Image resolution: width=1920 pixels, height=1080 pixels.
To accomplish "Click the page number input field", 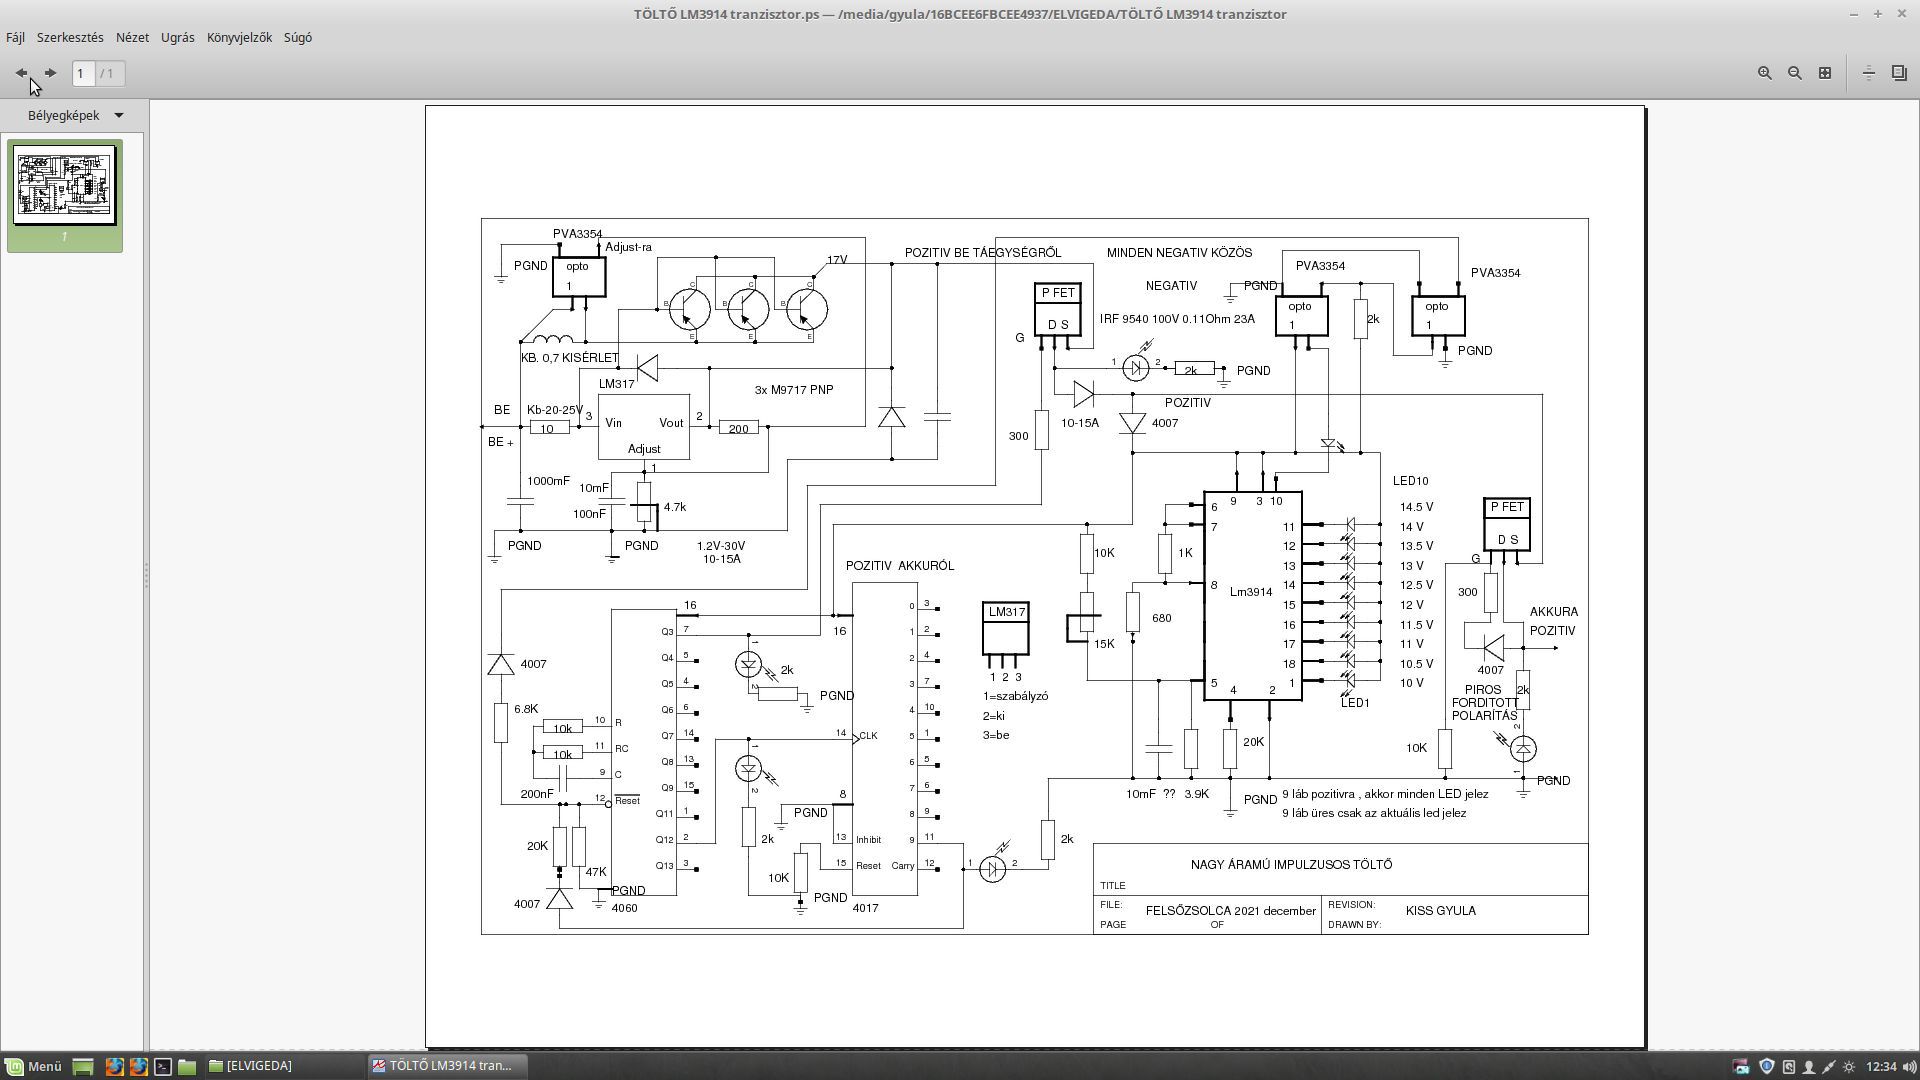I will coord(83,73).
